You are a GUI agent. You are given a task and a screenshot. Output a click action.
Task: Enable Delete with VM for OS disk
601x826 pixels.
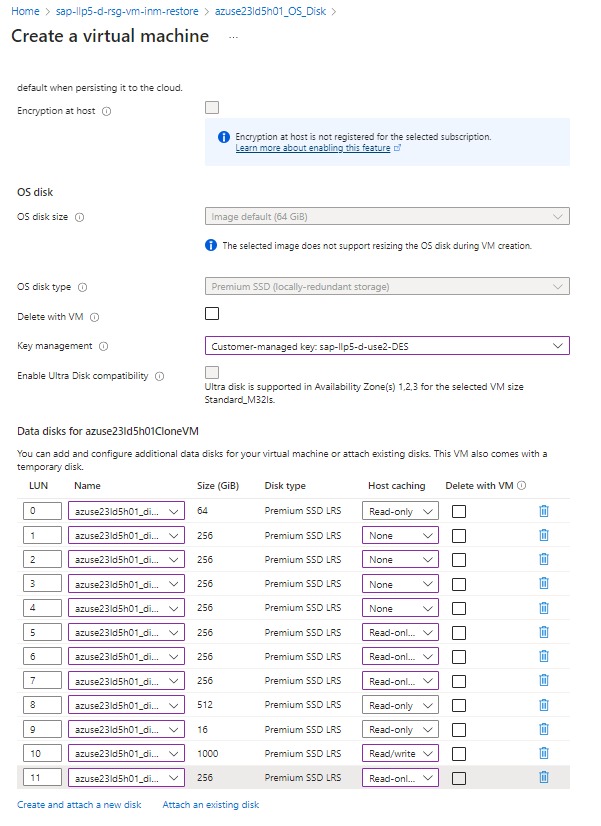click(211, 314)
